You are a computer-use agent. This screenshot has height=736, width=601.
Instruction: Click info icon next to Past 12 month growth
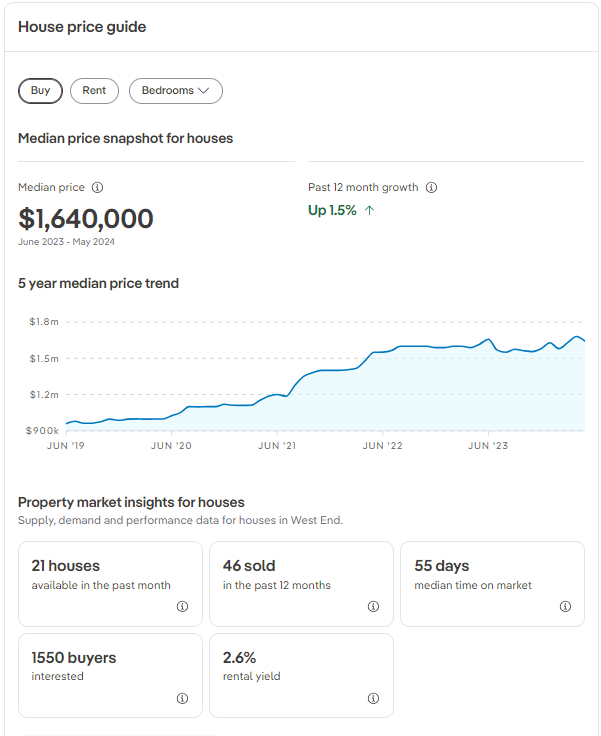431,188
